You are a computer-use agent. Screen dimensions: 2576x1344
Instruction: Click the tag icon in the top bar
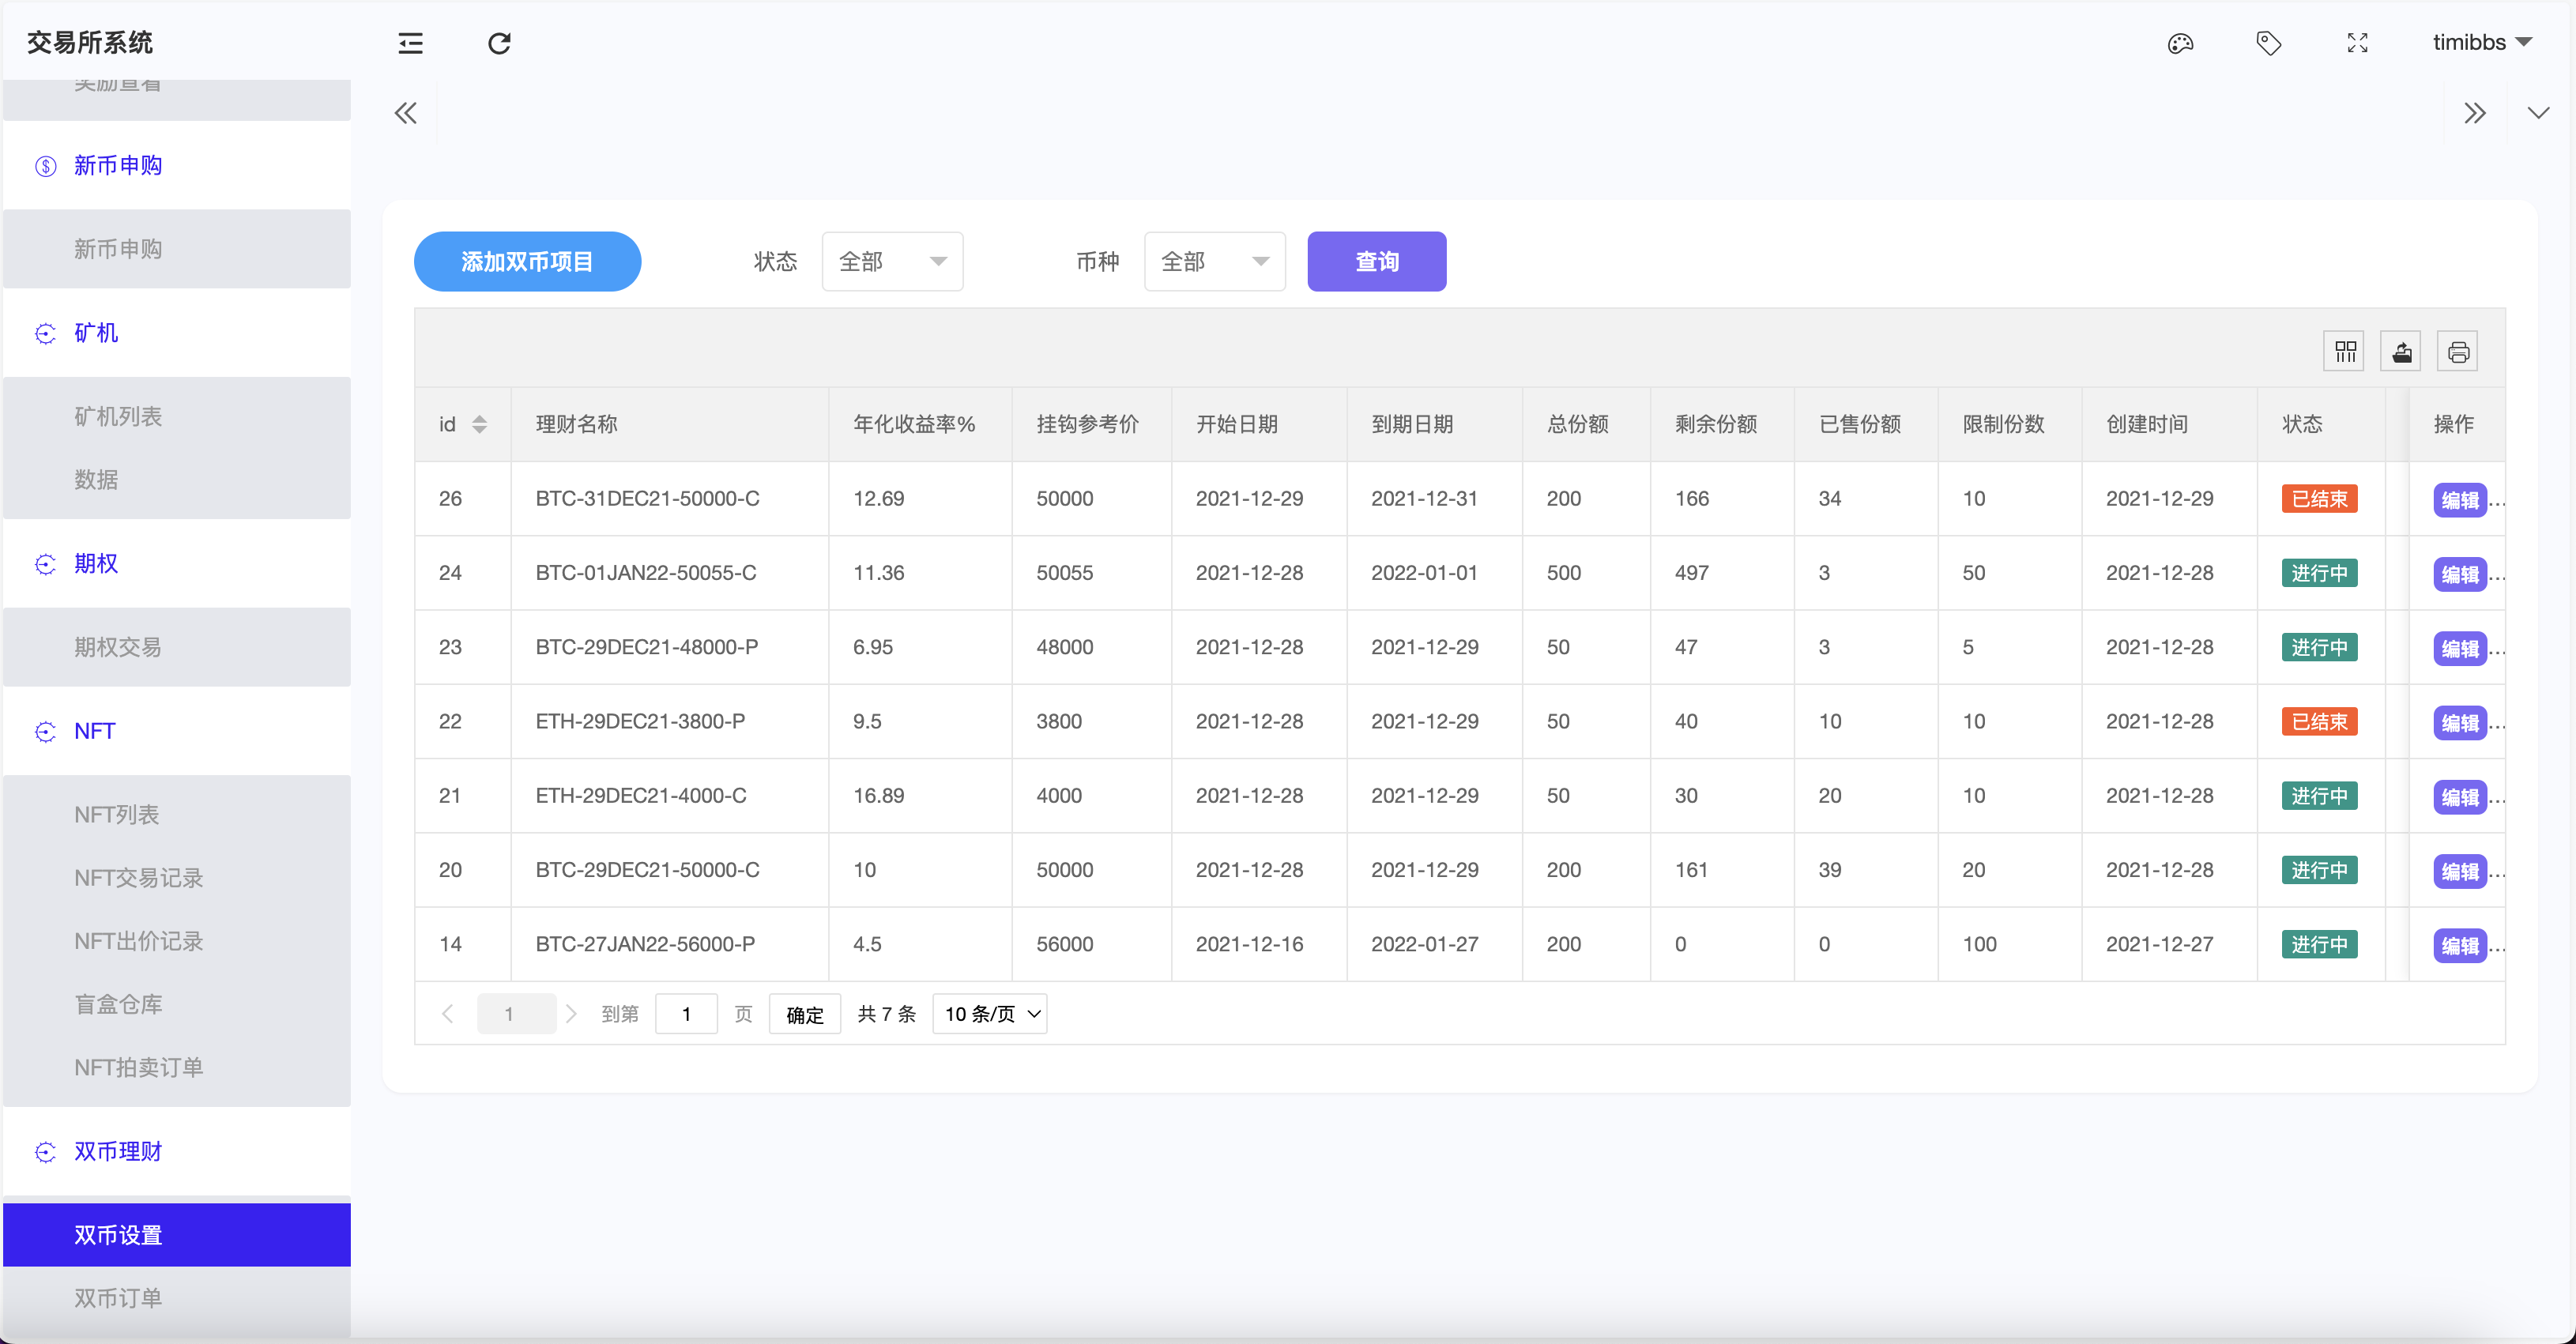(2267, 43)
